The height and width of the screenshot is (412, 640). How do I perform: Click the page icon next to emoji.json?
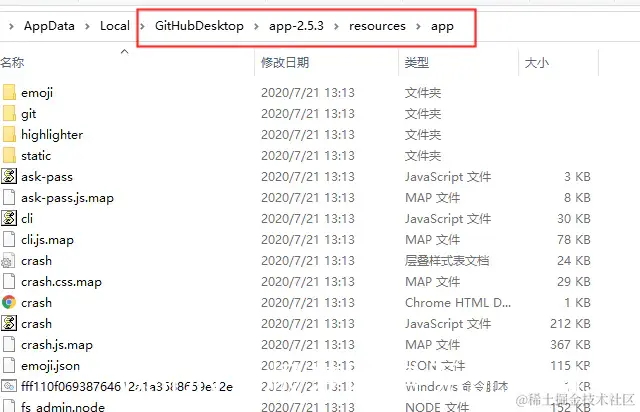pyautogui.click(x=9, y=365)
